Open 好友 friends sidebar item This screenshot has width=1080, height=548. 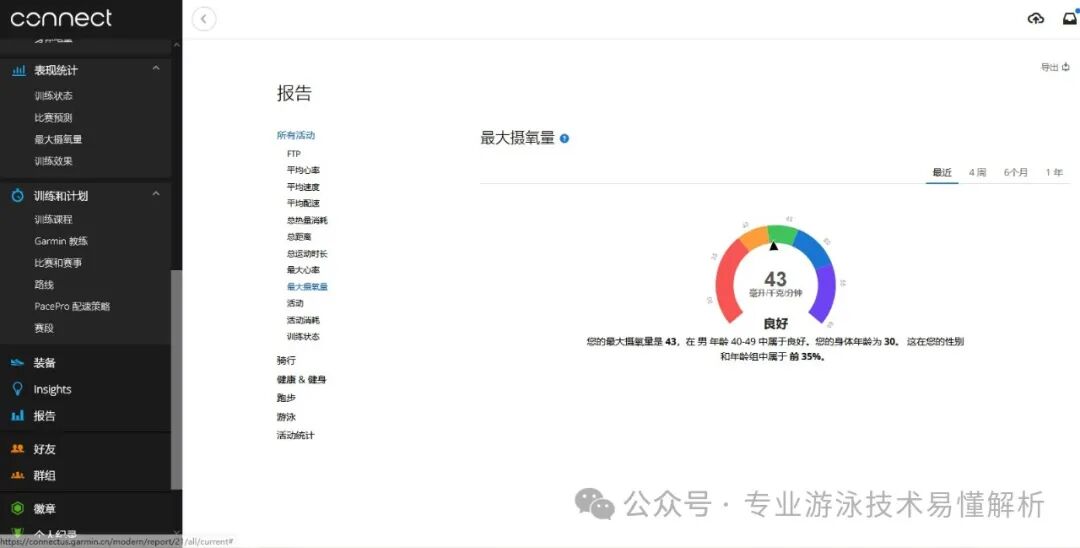click(44, 449)
